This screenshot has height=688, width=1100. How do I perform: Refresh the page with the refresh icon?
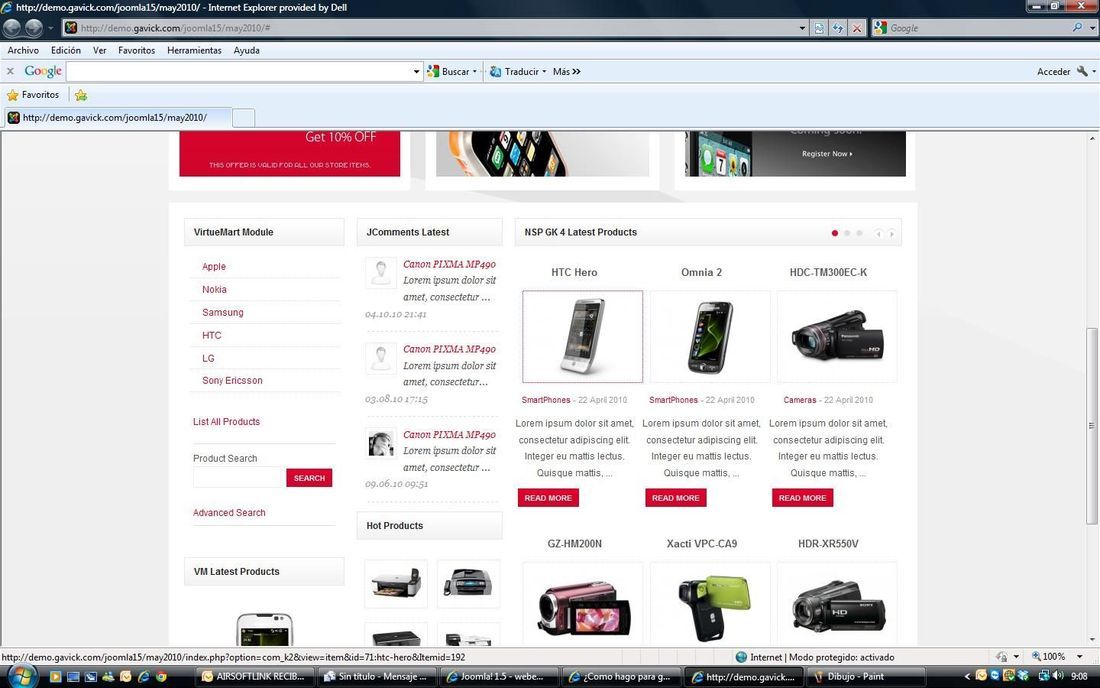click(x=838, y=28)
